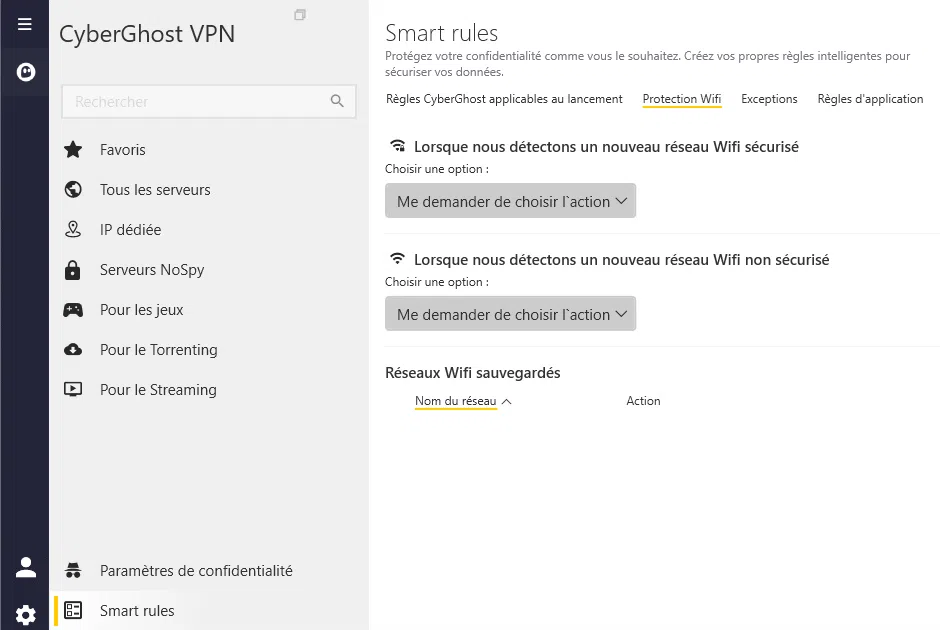This screenshot has width=940, height=630.
Task: Open Règles CyberGhost applicables au lancement tab
Action: click(504, 99)
